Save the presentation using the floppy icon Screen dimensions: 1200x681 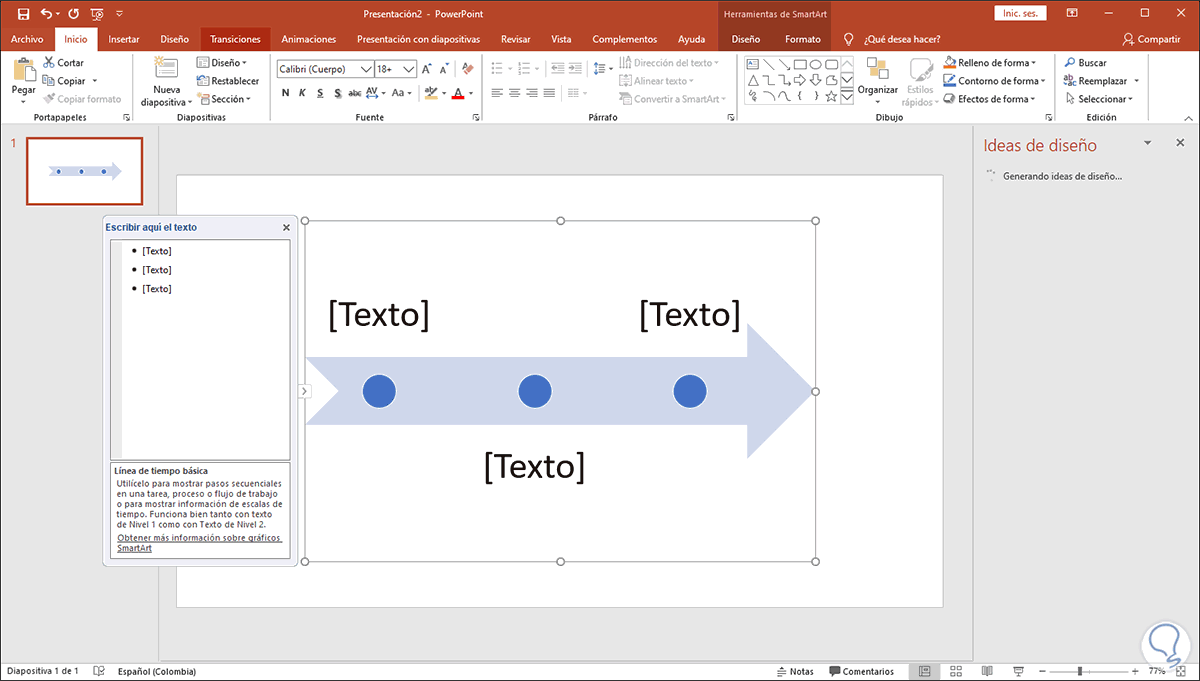tap(24, 14)
